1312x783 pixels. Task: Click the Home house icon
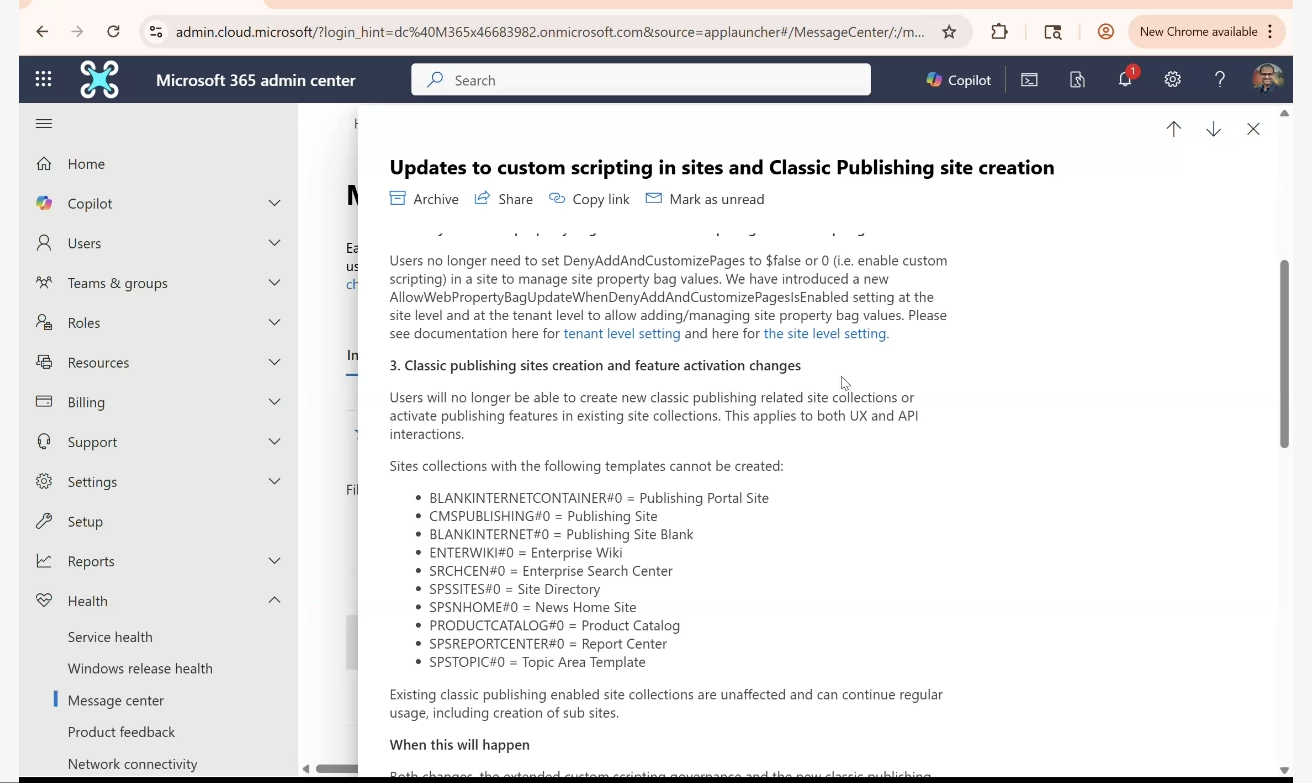44,164
